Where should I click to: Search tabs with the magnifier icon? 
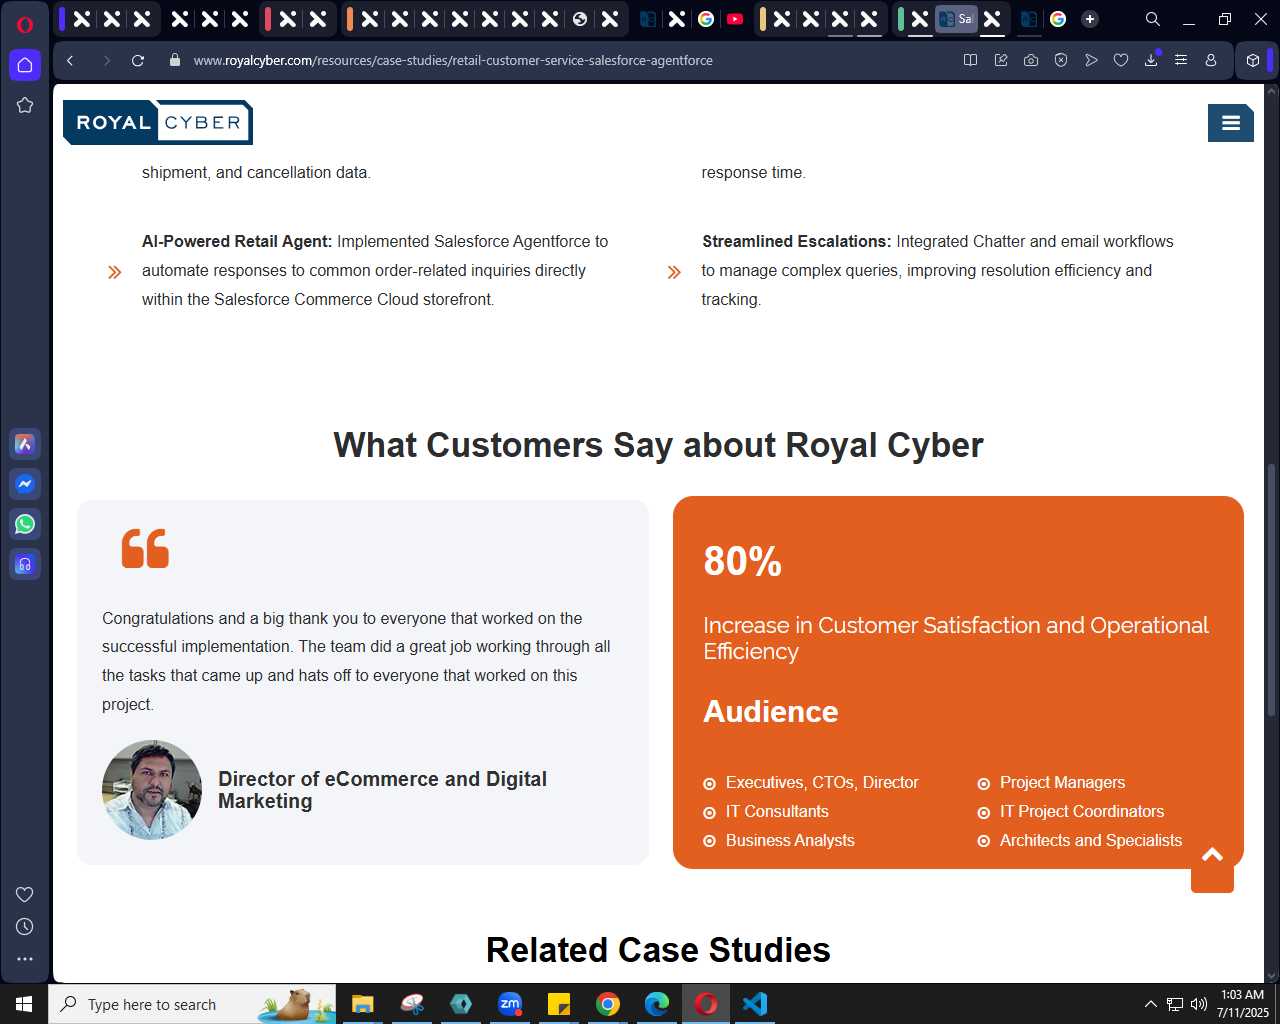tap(1153, 19)
